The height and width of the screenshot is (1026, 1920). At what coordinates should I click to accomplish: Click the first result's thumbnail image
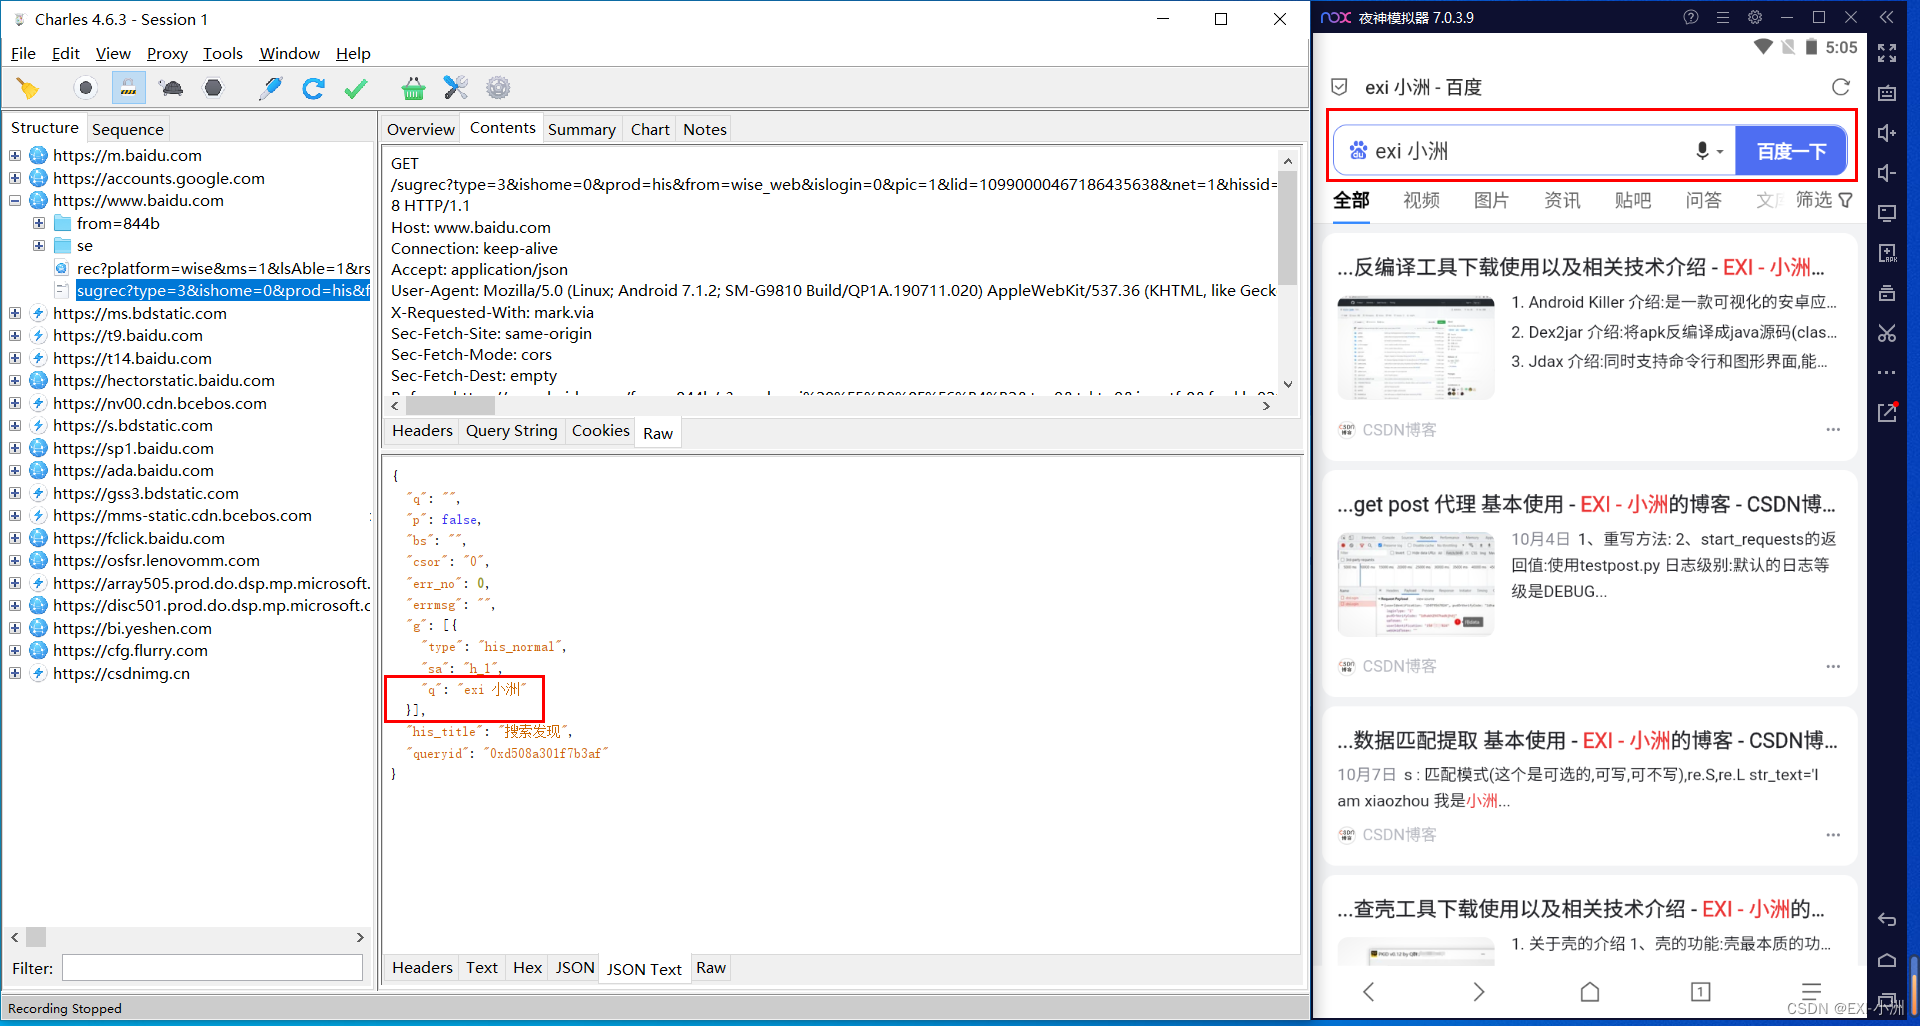[x=1416, y=348]
